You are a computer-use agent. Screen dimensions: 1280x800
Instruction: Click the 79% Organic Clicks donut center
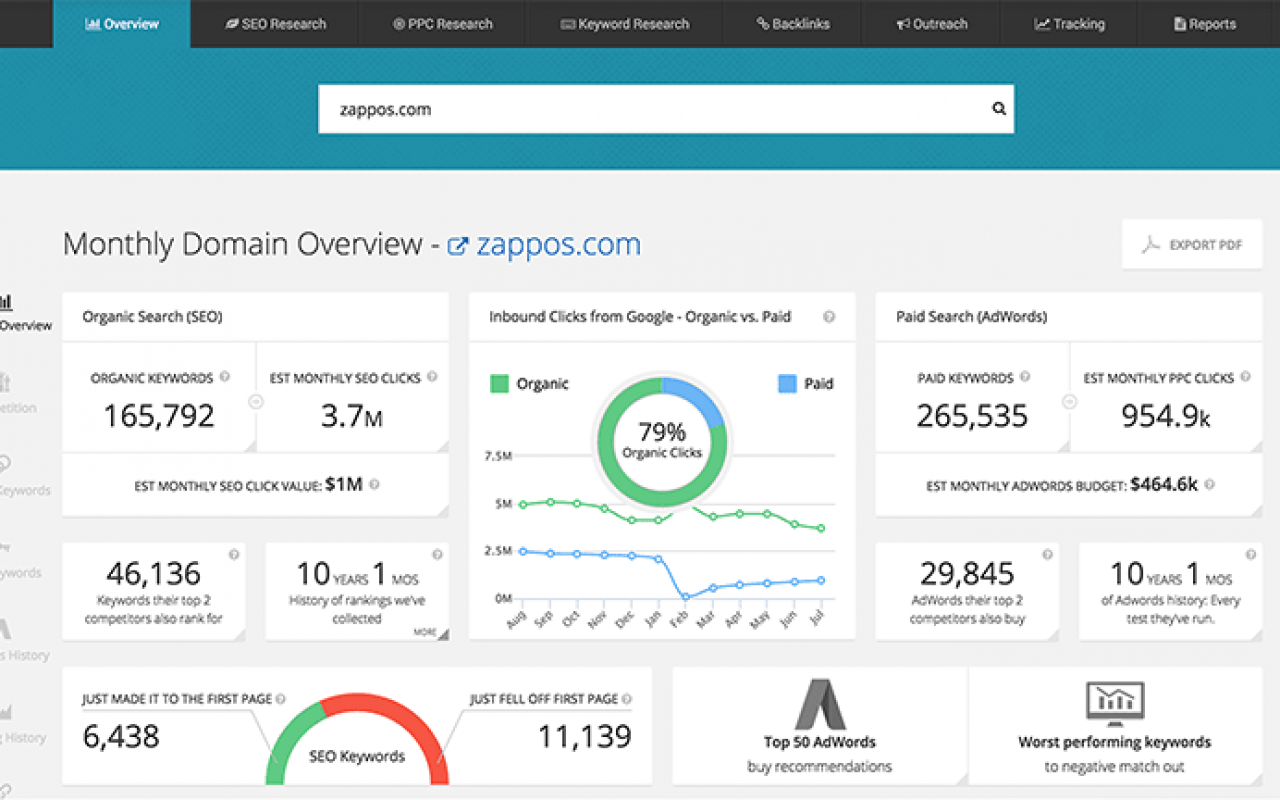point(661,440)
